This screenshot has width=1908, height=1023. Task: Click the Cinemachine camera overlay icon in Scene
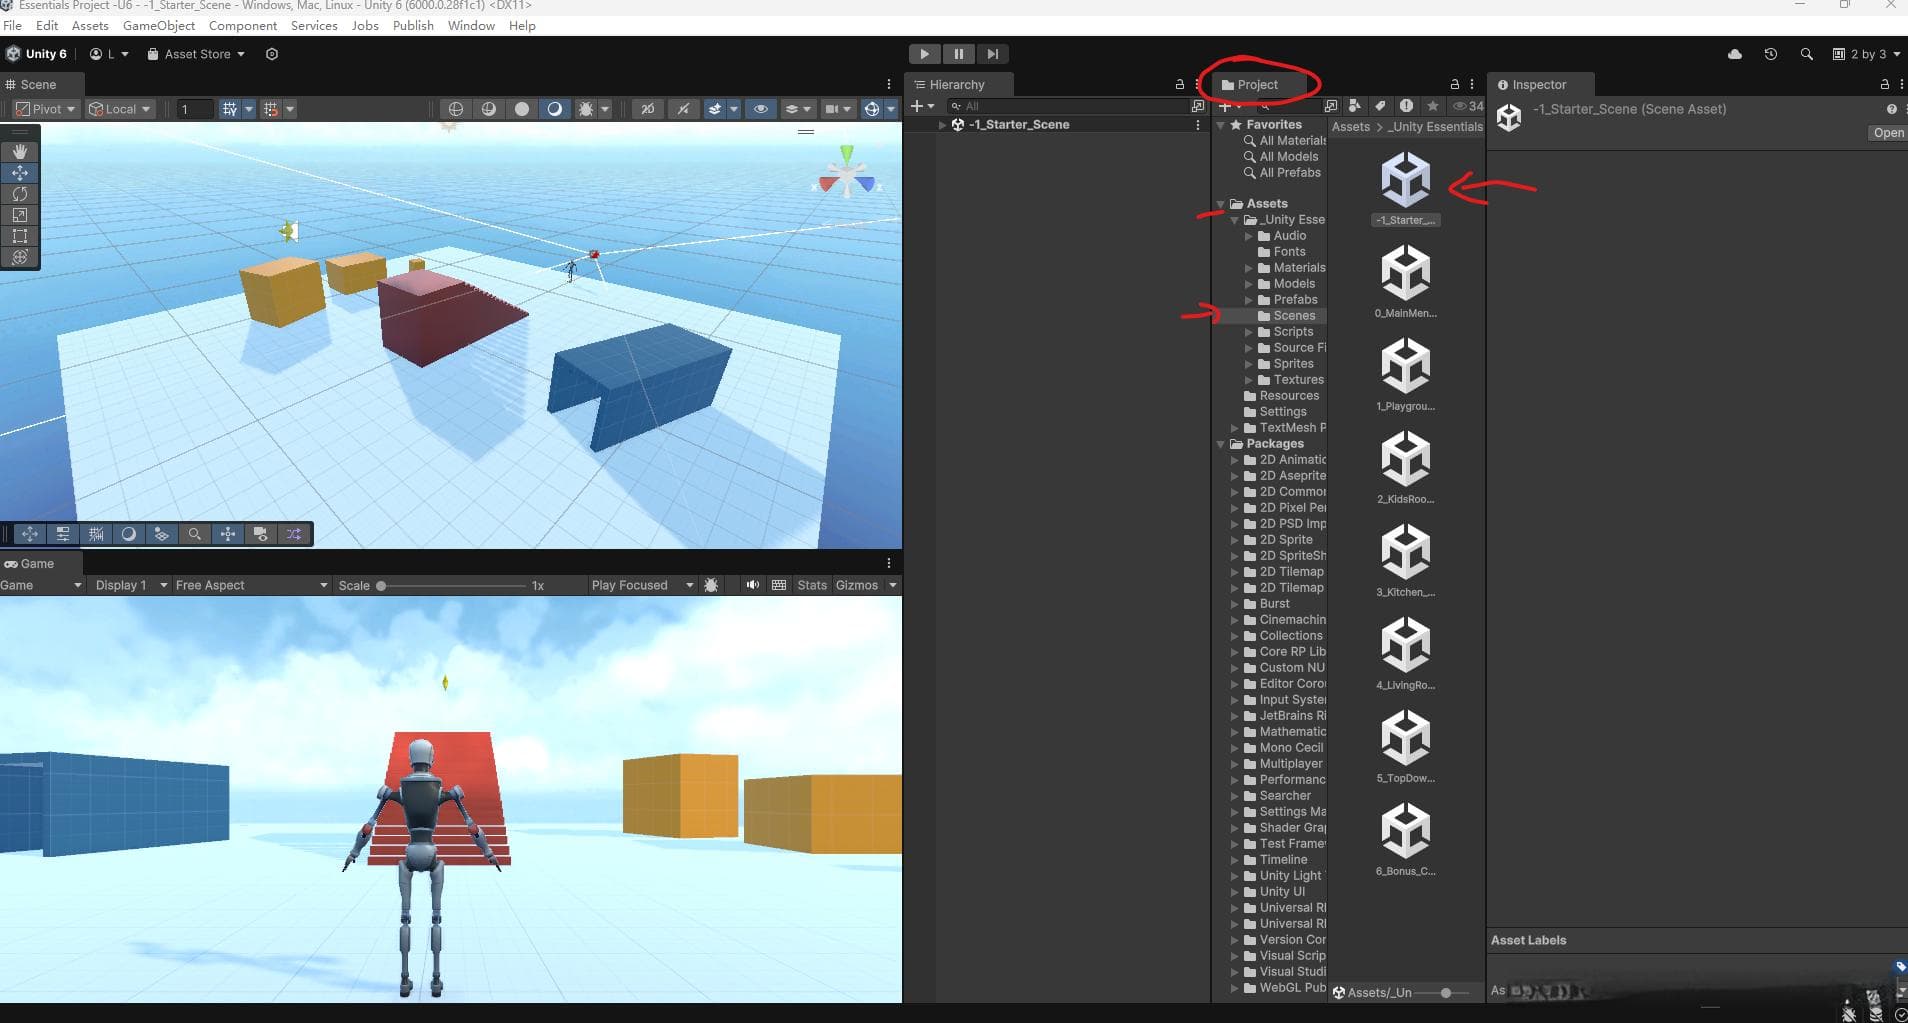point(260,534)
